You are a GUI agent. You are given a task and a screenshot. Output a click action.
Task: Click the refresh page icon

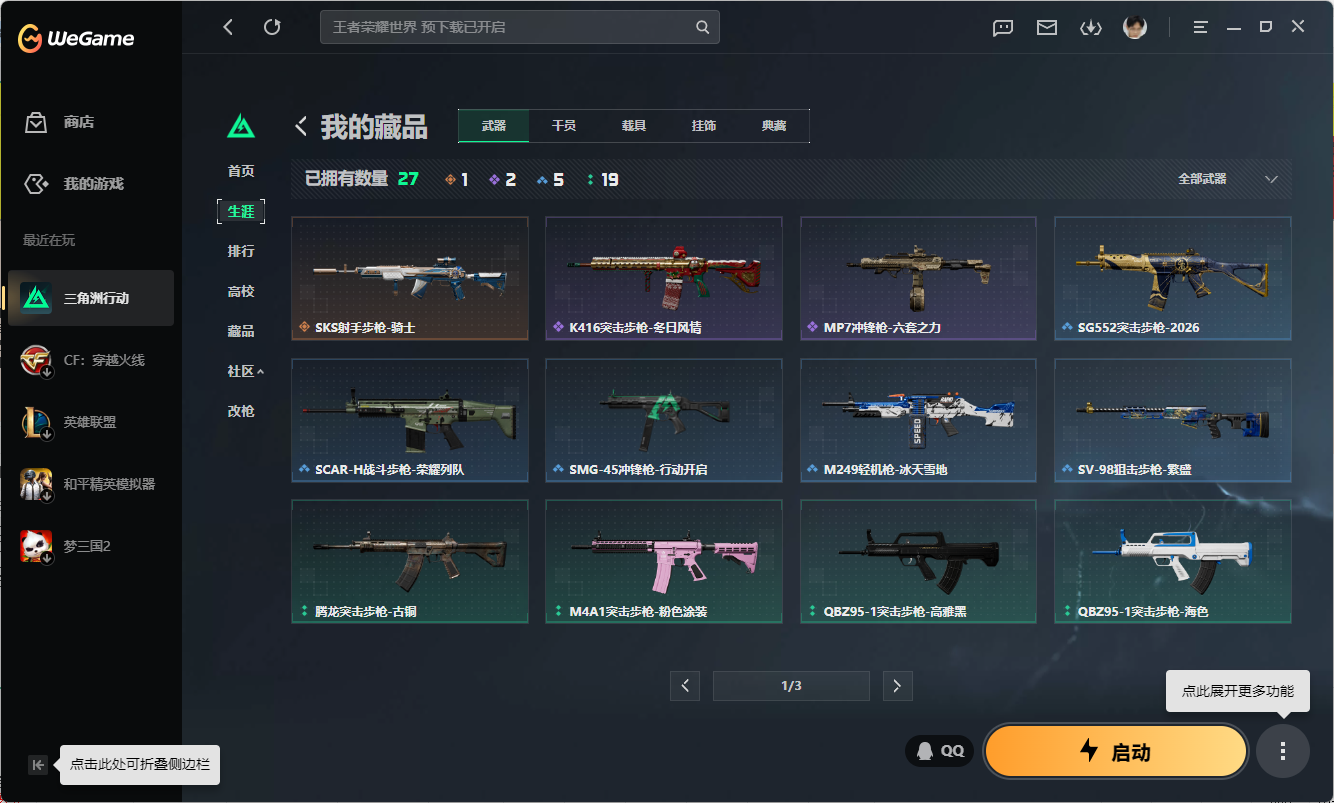pos(272,27)
